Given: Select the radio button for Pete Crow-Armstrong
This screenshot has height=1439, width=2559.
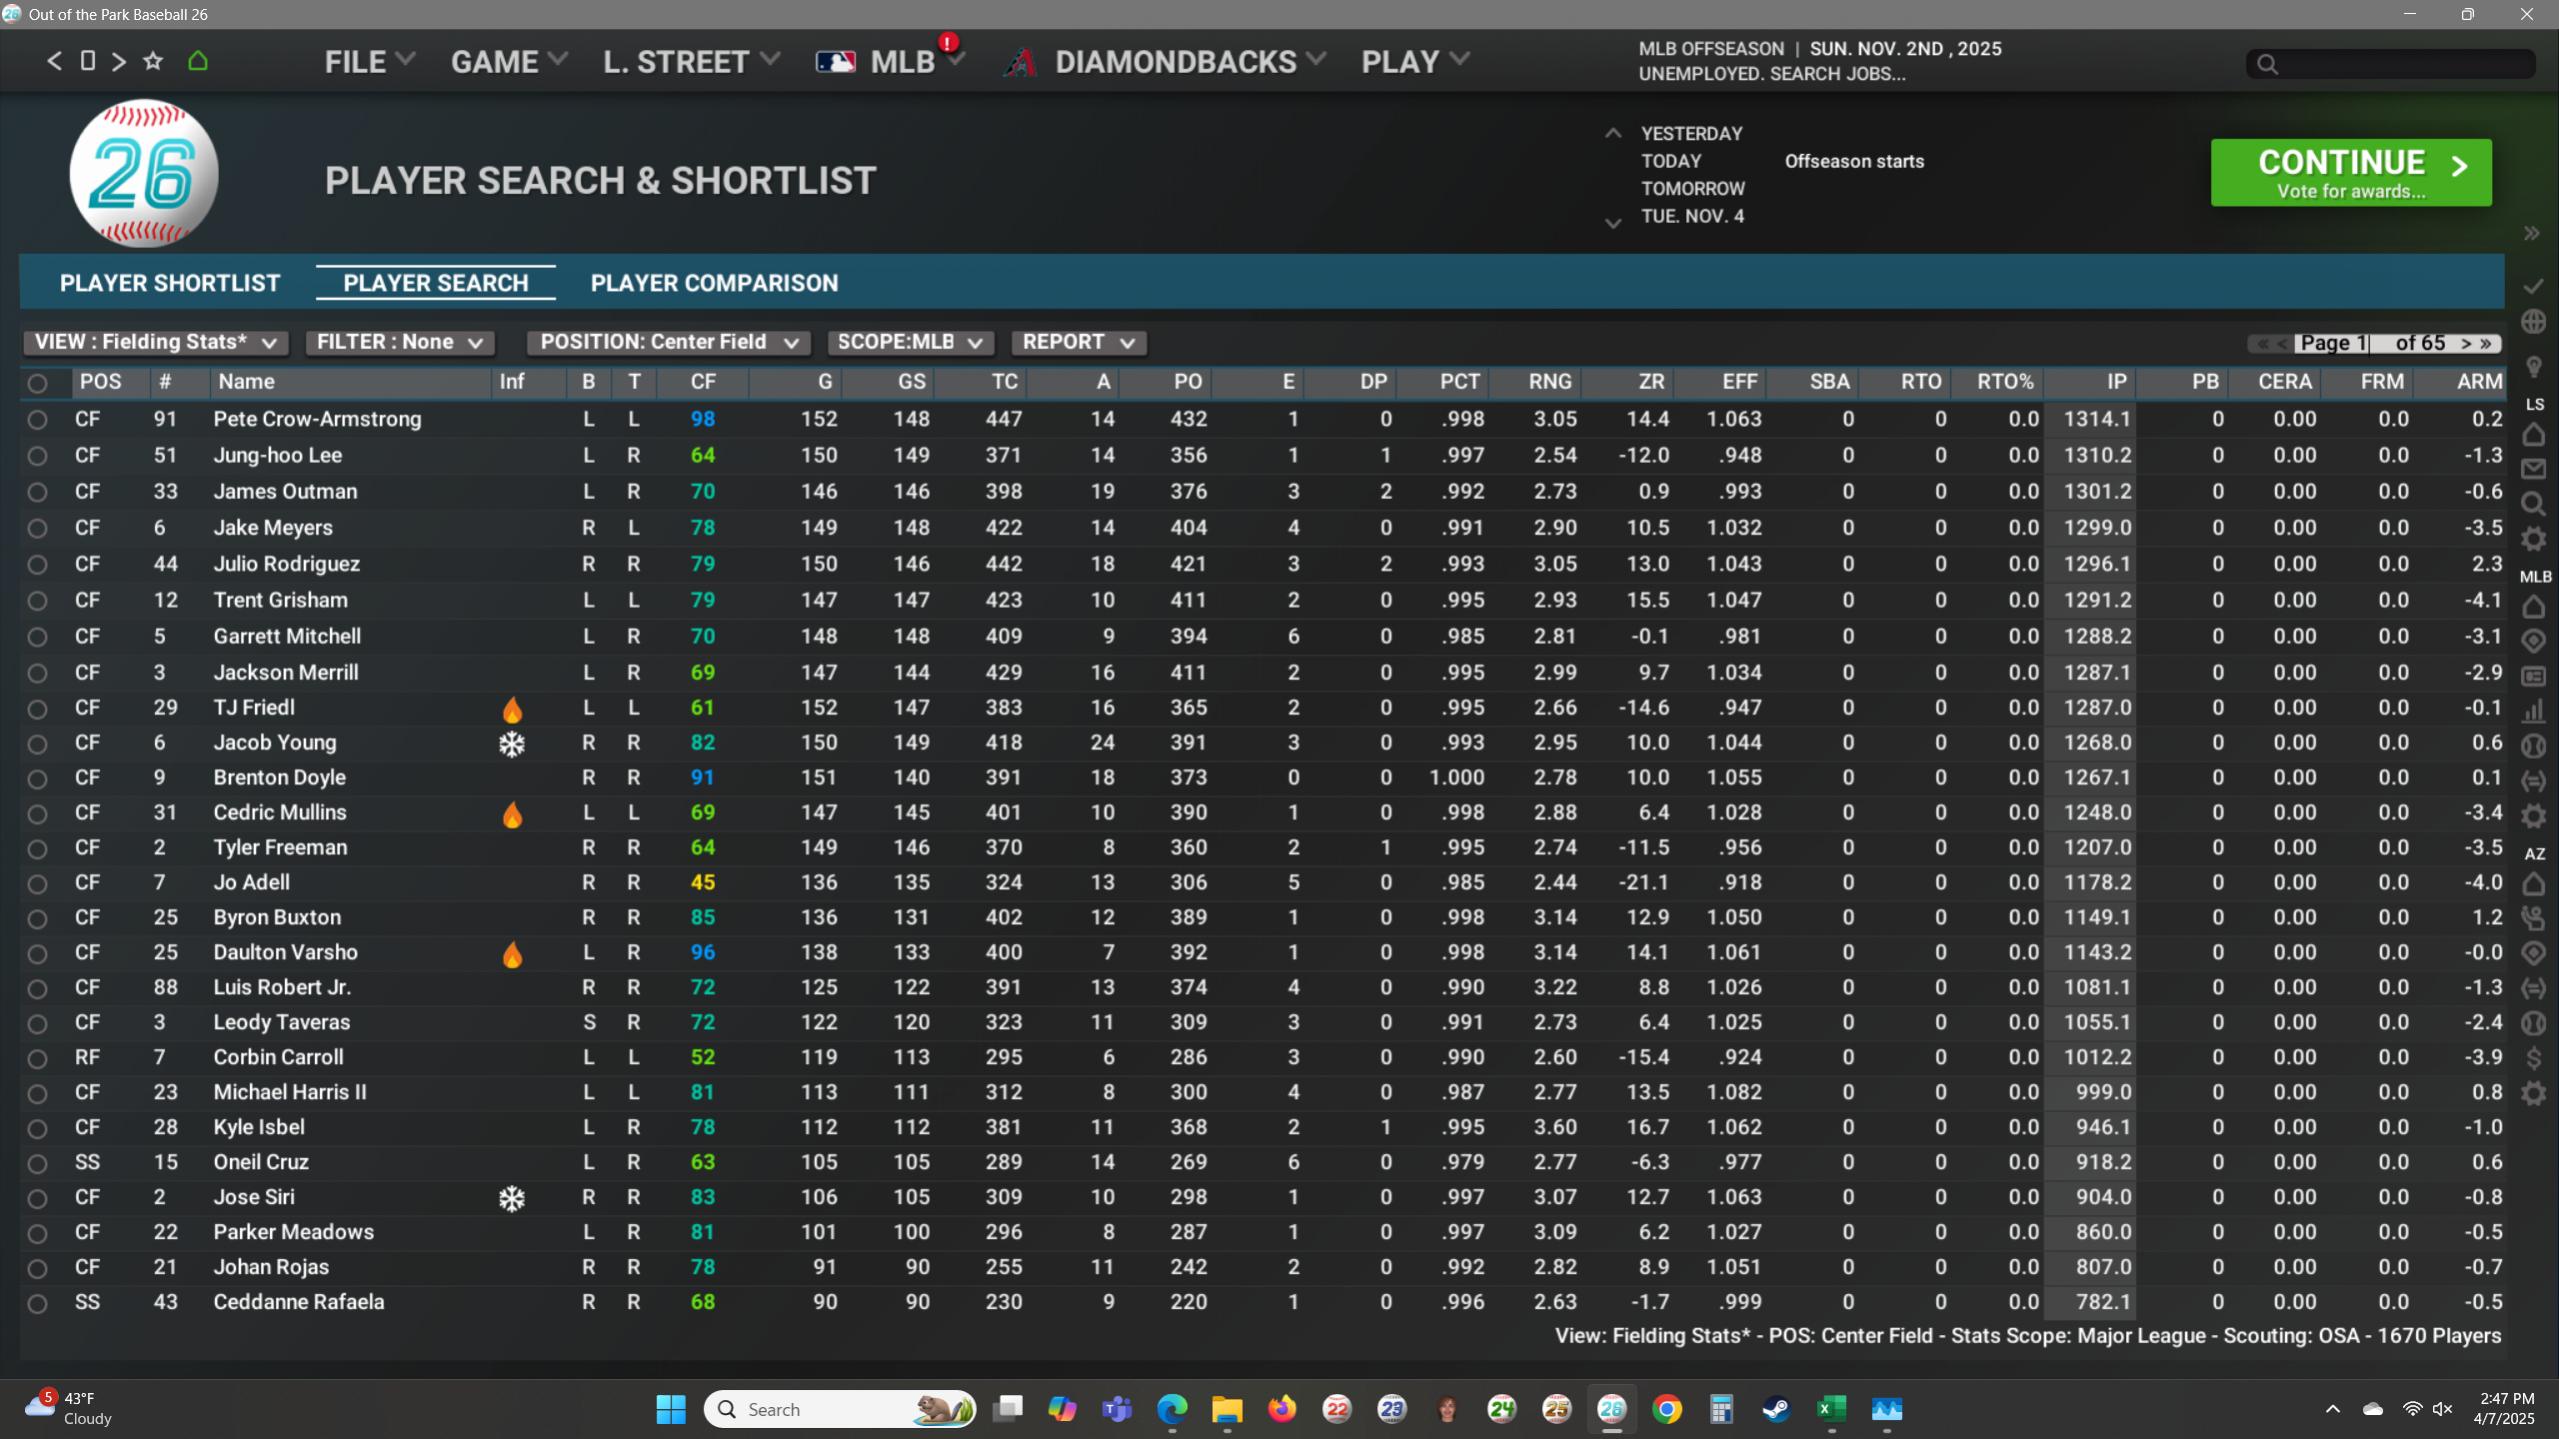Looking at the screenshot, I should point(37,420).
